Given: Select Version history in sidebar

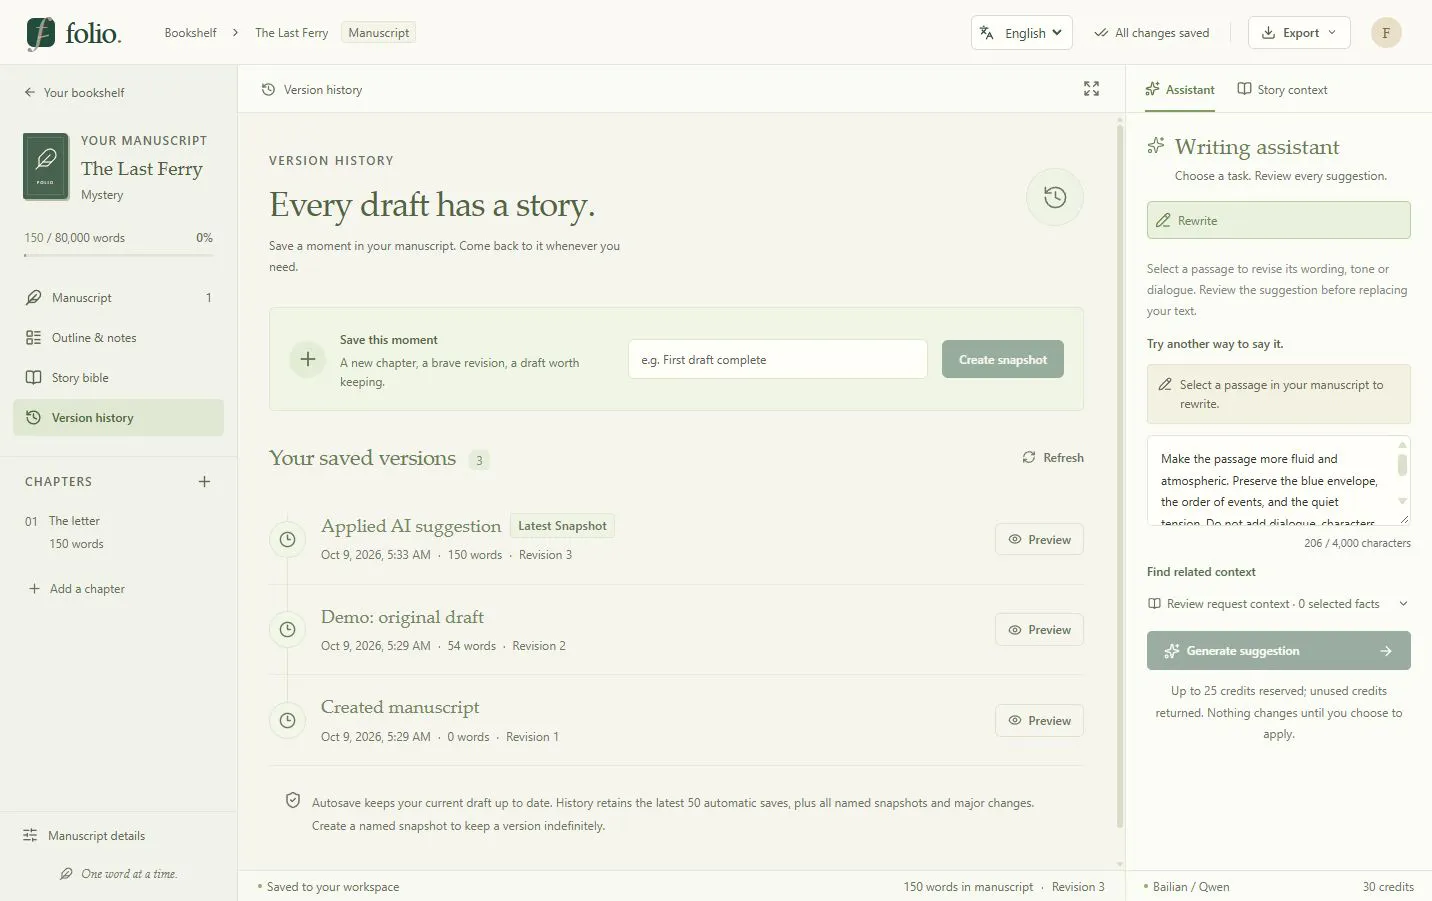Looking at the screenshot, I should click(118, 418).
